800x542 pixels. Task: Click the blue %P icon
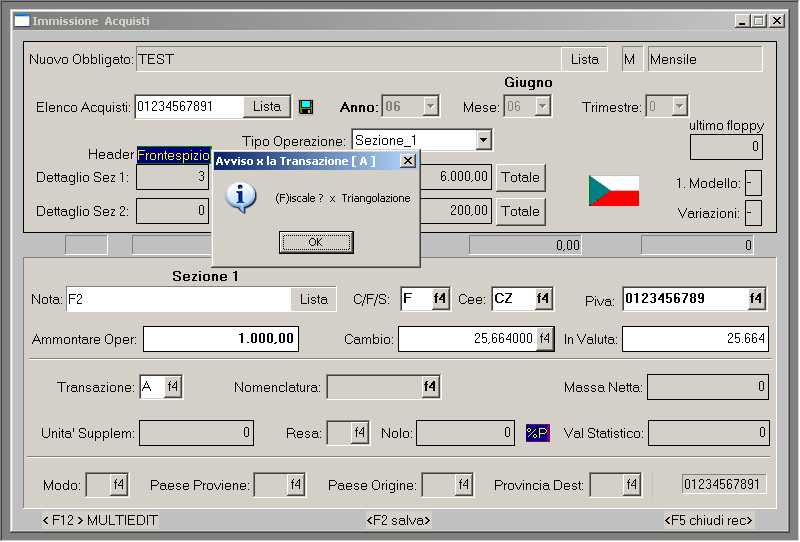(538, 433)
